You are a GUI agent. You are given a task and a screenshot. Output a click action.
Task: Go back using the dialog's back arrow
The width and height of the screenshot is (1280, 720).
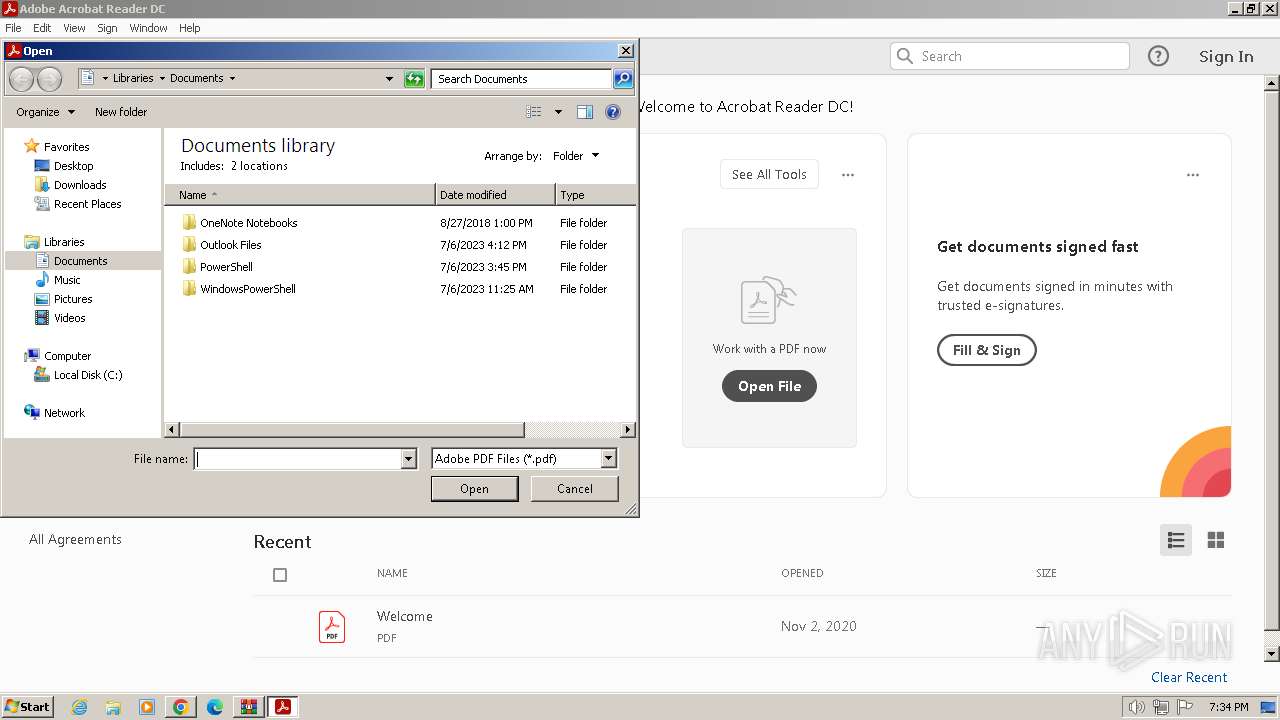click(x=21, y=79)
